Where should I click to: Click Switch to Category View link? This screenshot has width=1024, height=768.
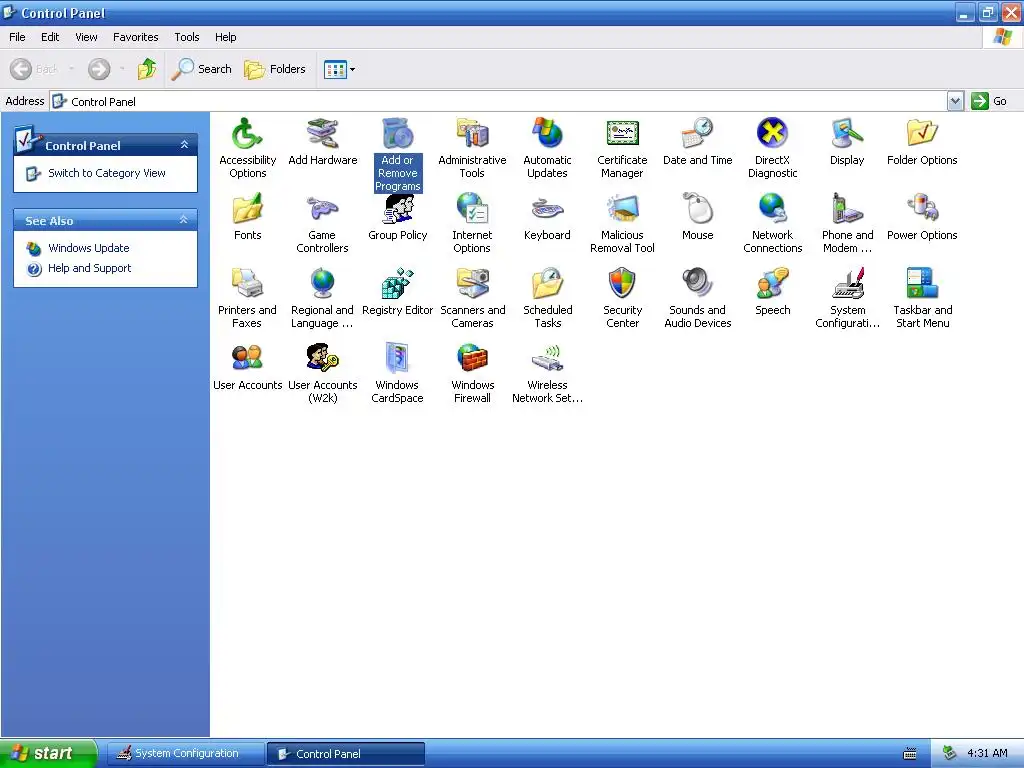pyautogui.click(x=106, y=173)
